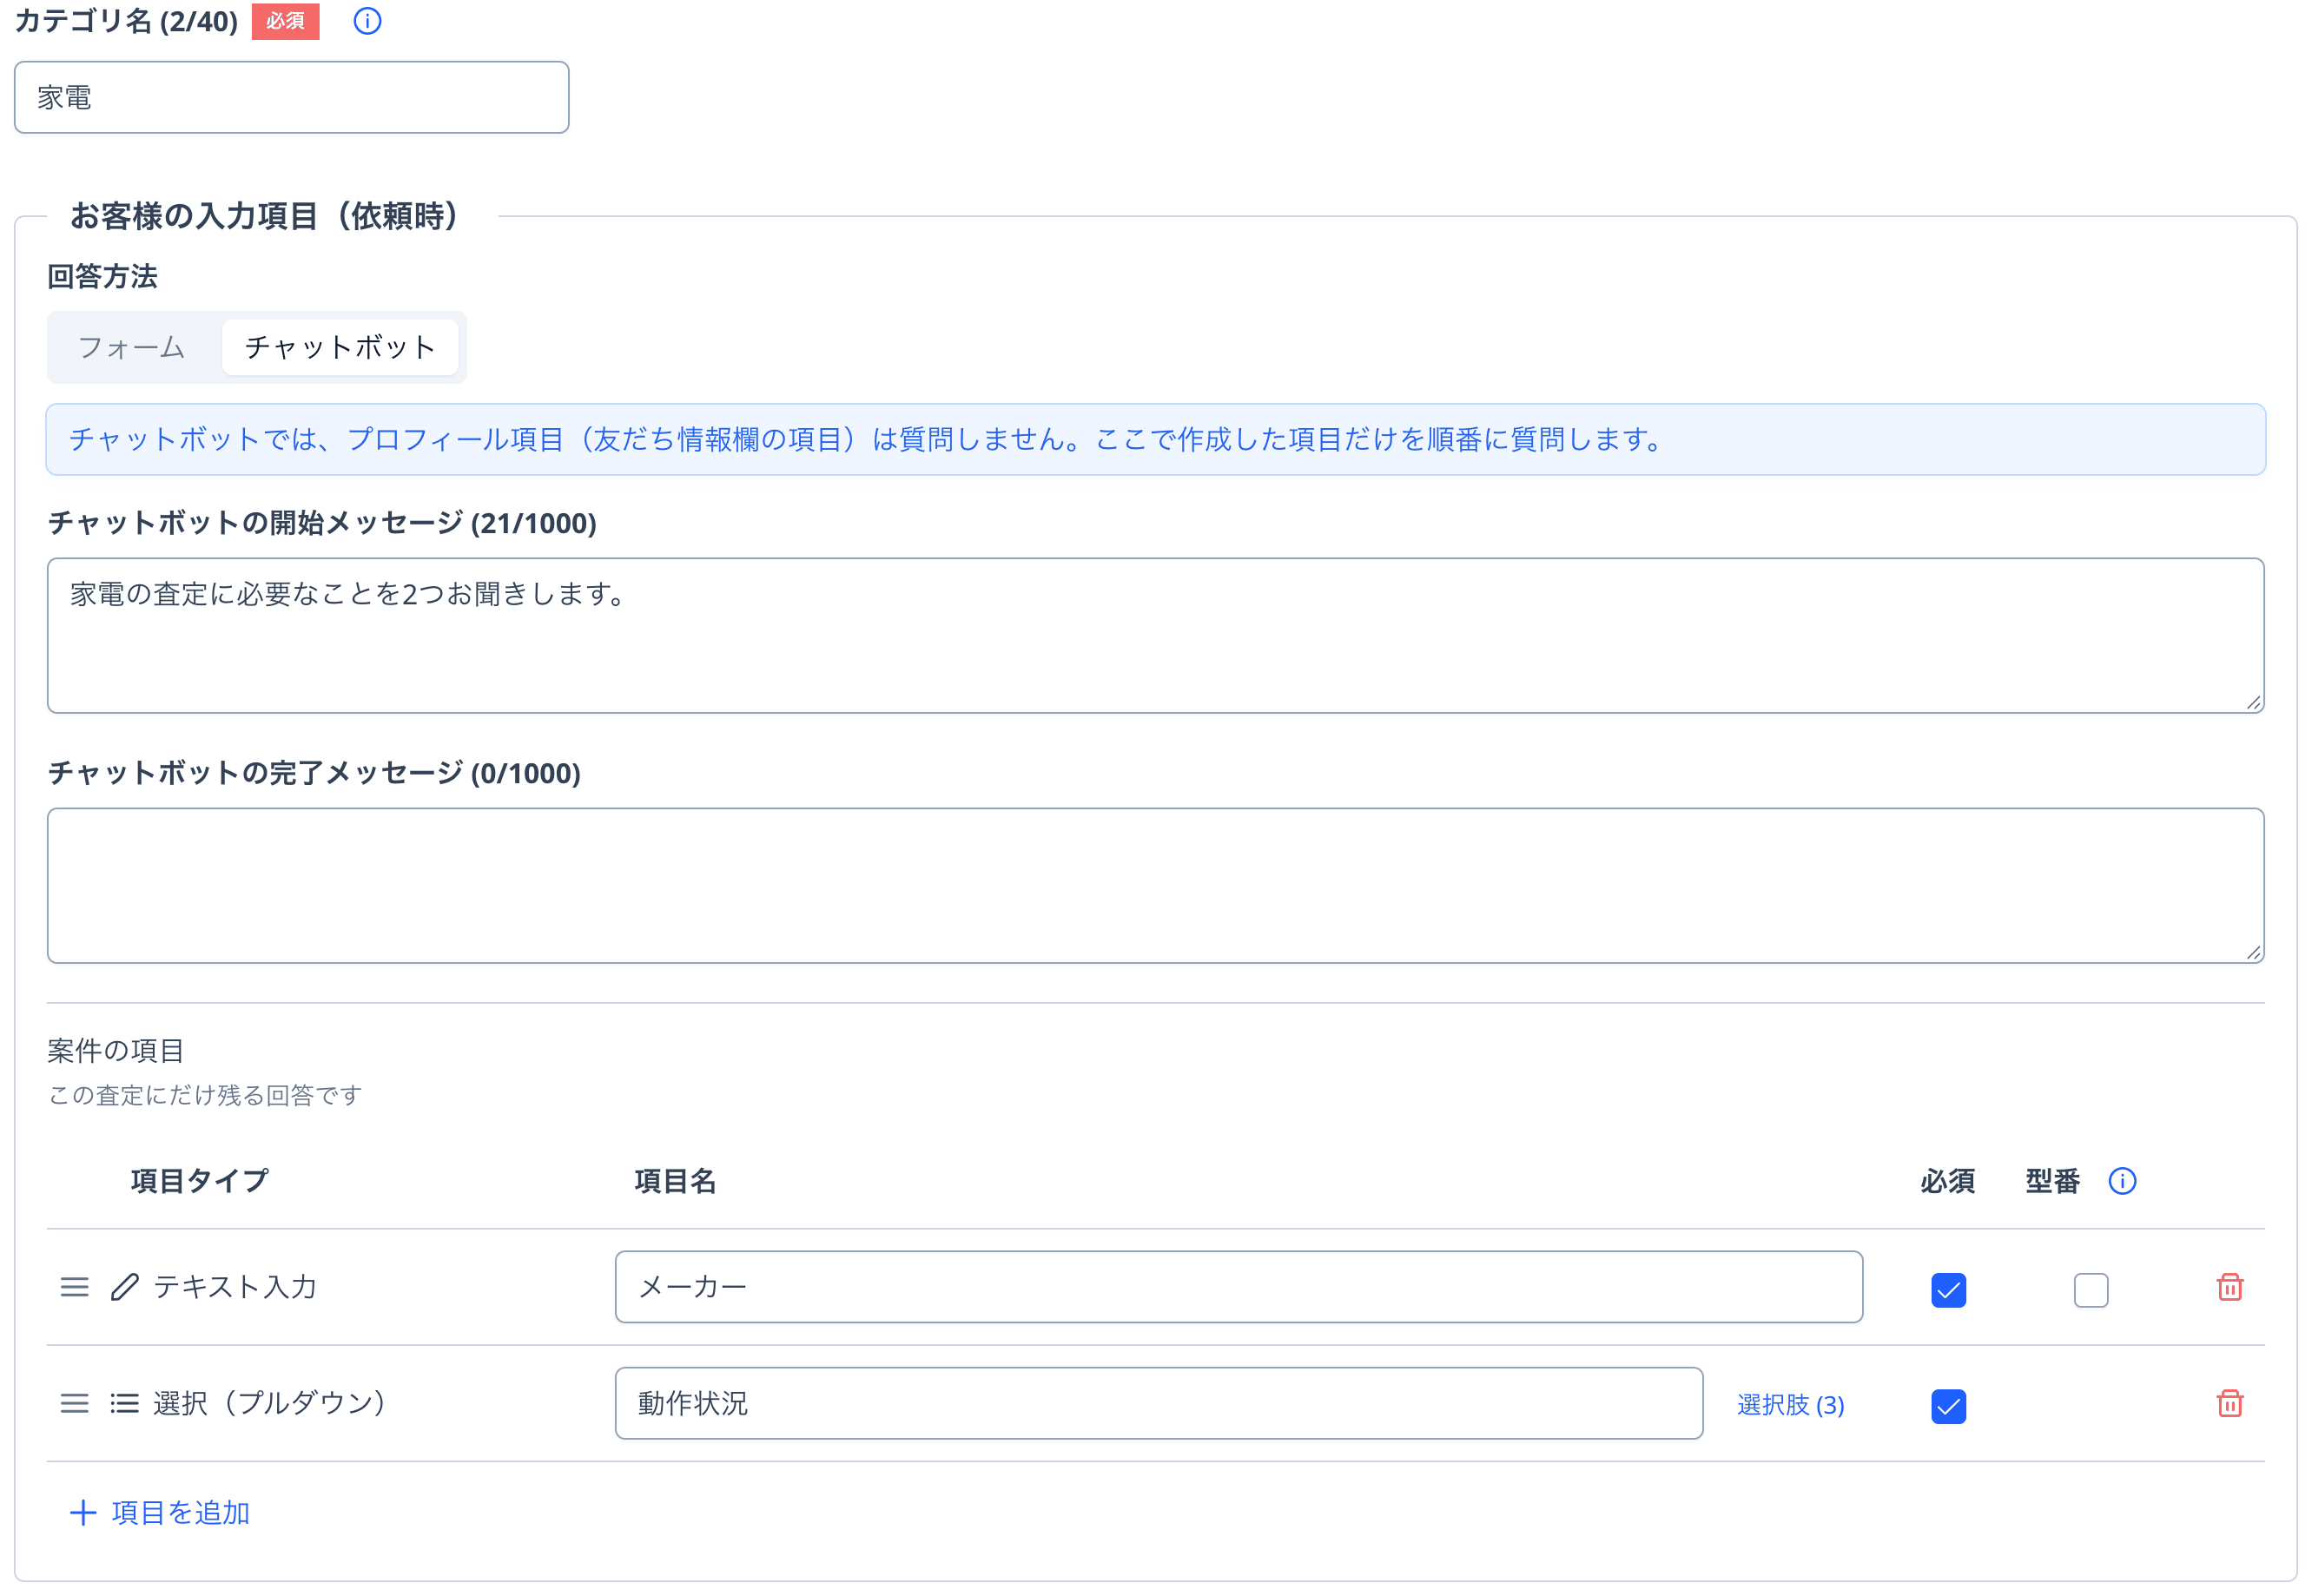
Task: Focus the カテゴリ名 field containing 家電
Action: point(292,97)
